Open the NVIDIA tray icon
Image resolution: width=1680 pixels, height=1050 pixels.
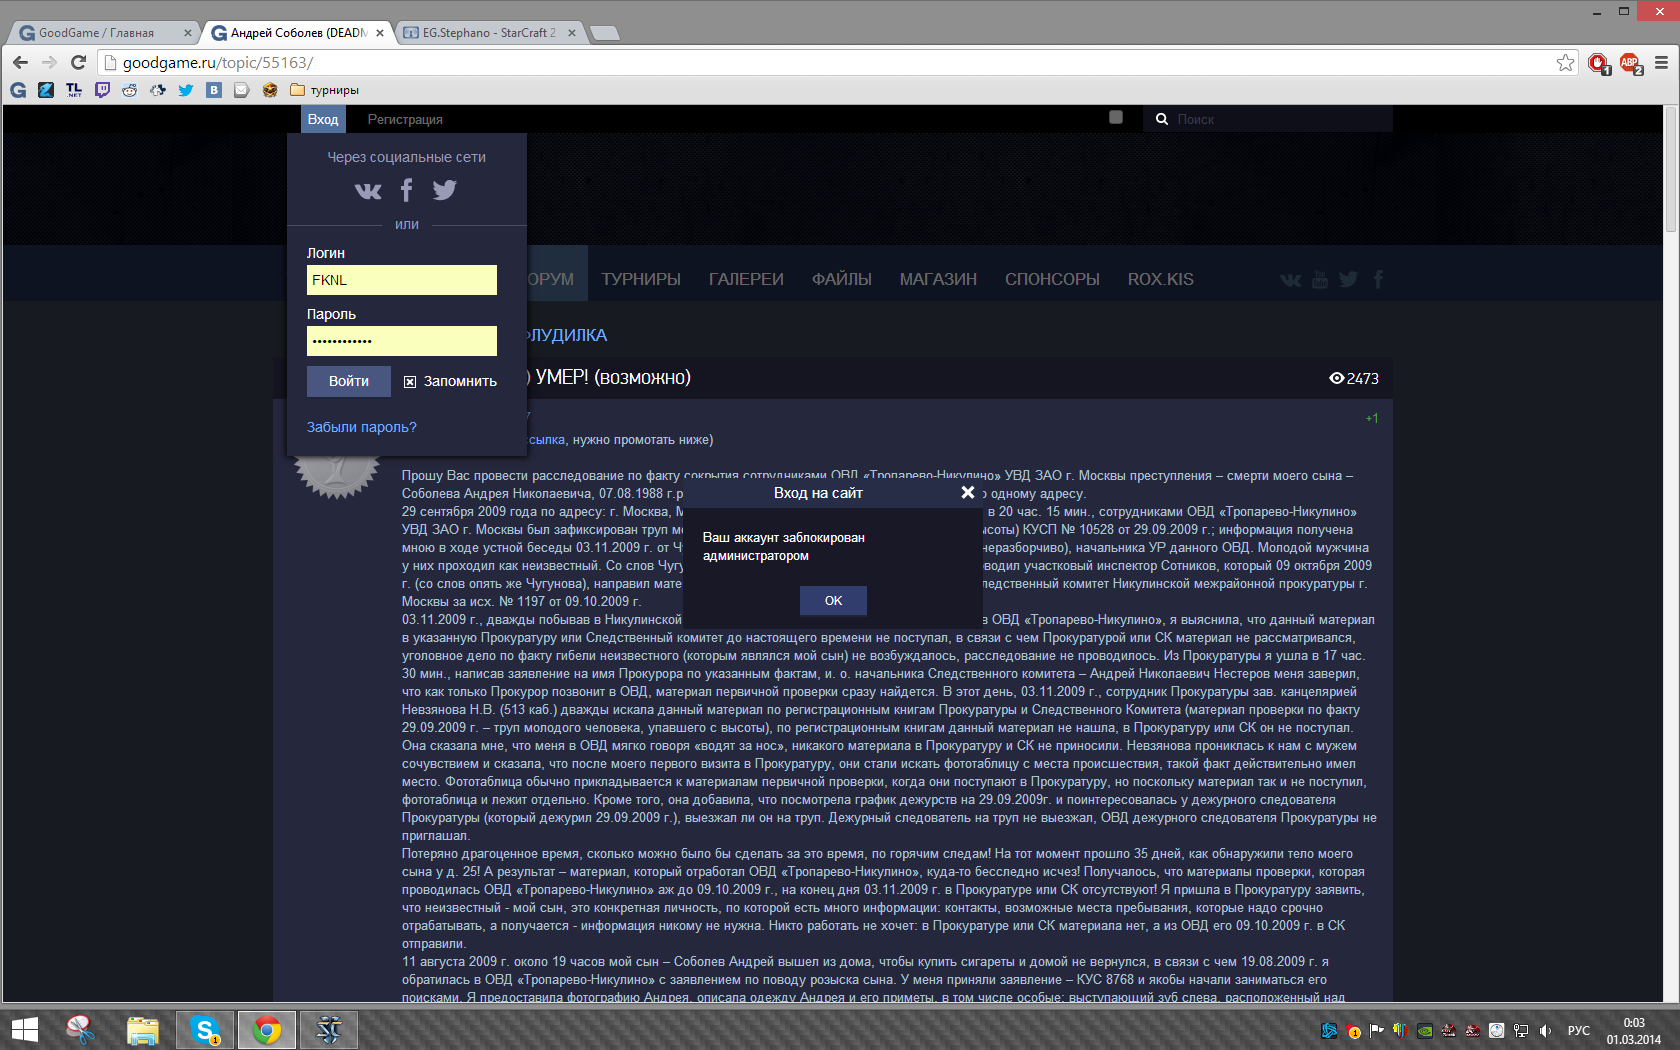click(1425, 1031)
